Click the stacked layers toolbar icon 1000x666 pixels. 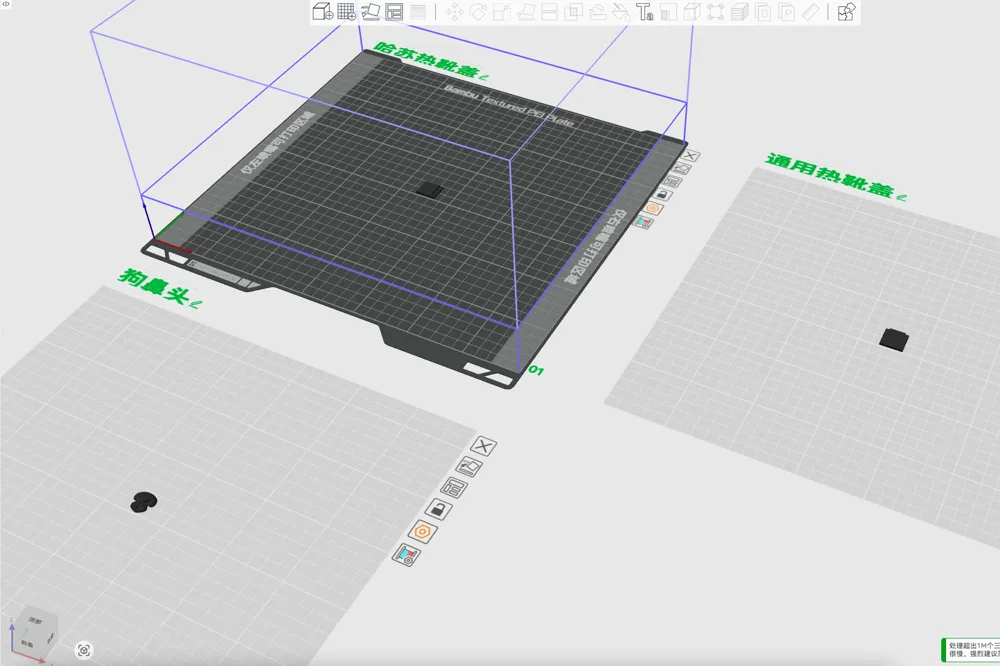pos(740,11)
